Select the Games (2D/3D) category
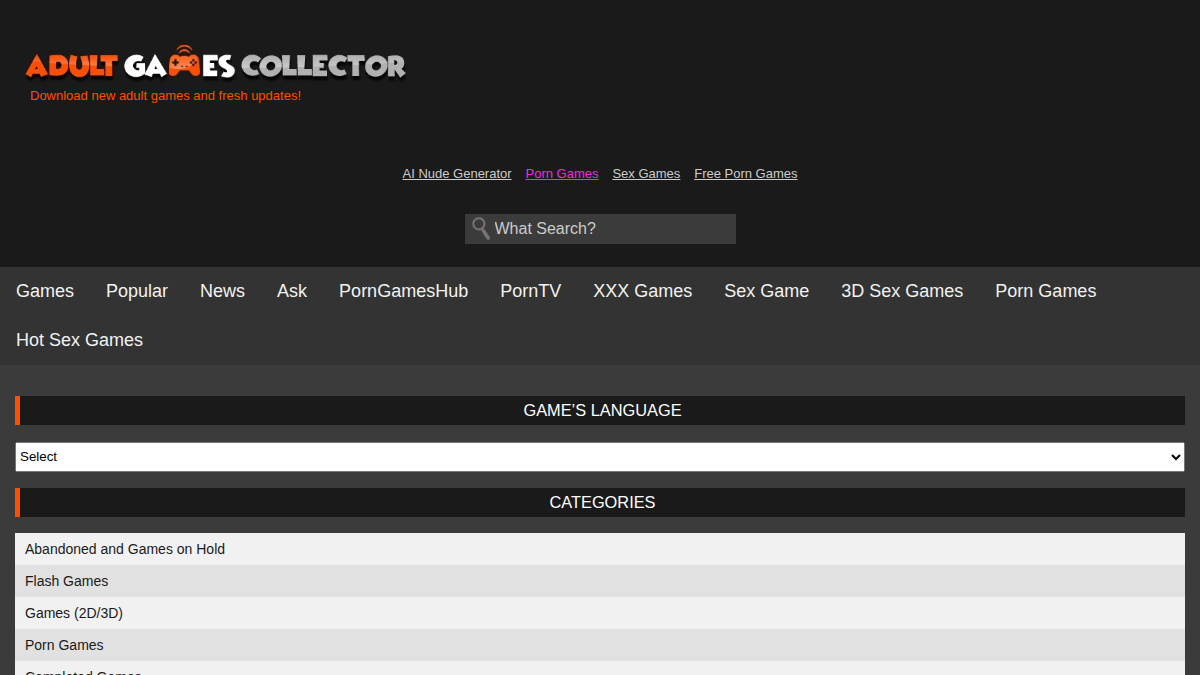1200x675 pixels. tap(600, 613)
